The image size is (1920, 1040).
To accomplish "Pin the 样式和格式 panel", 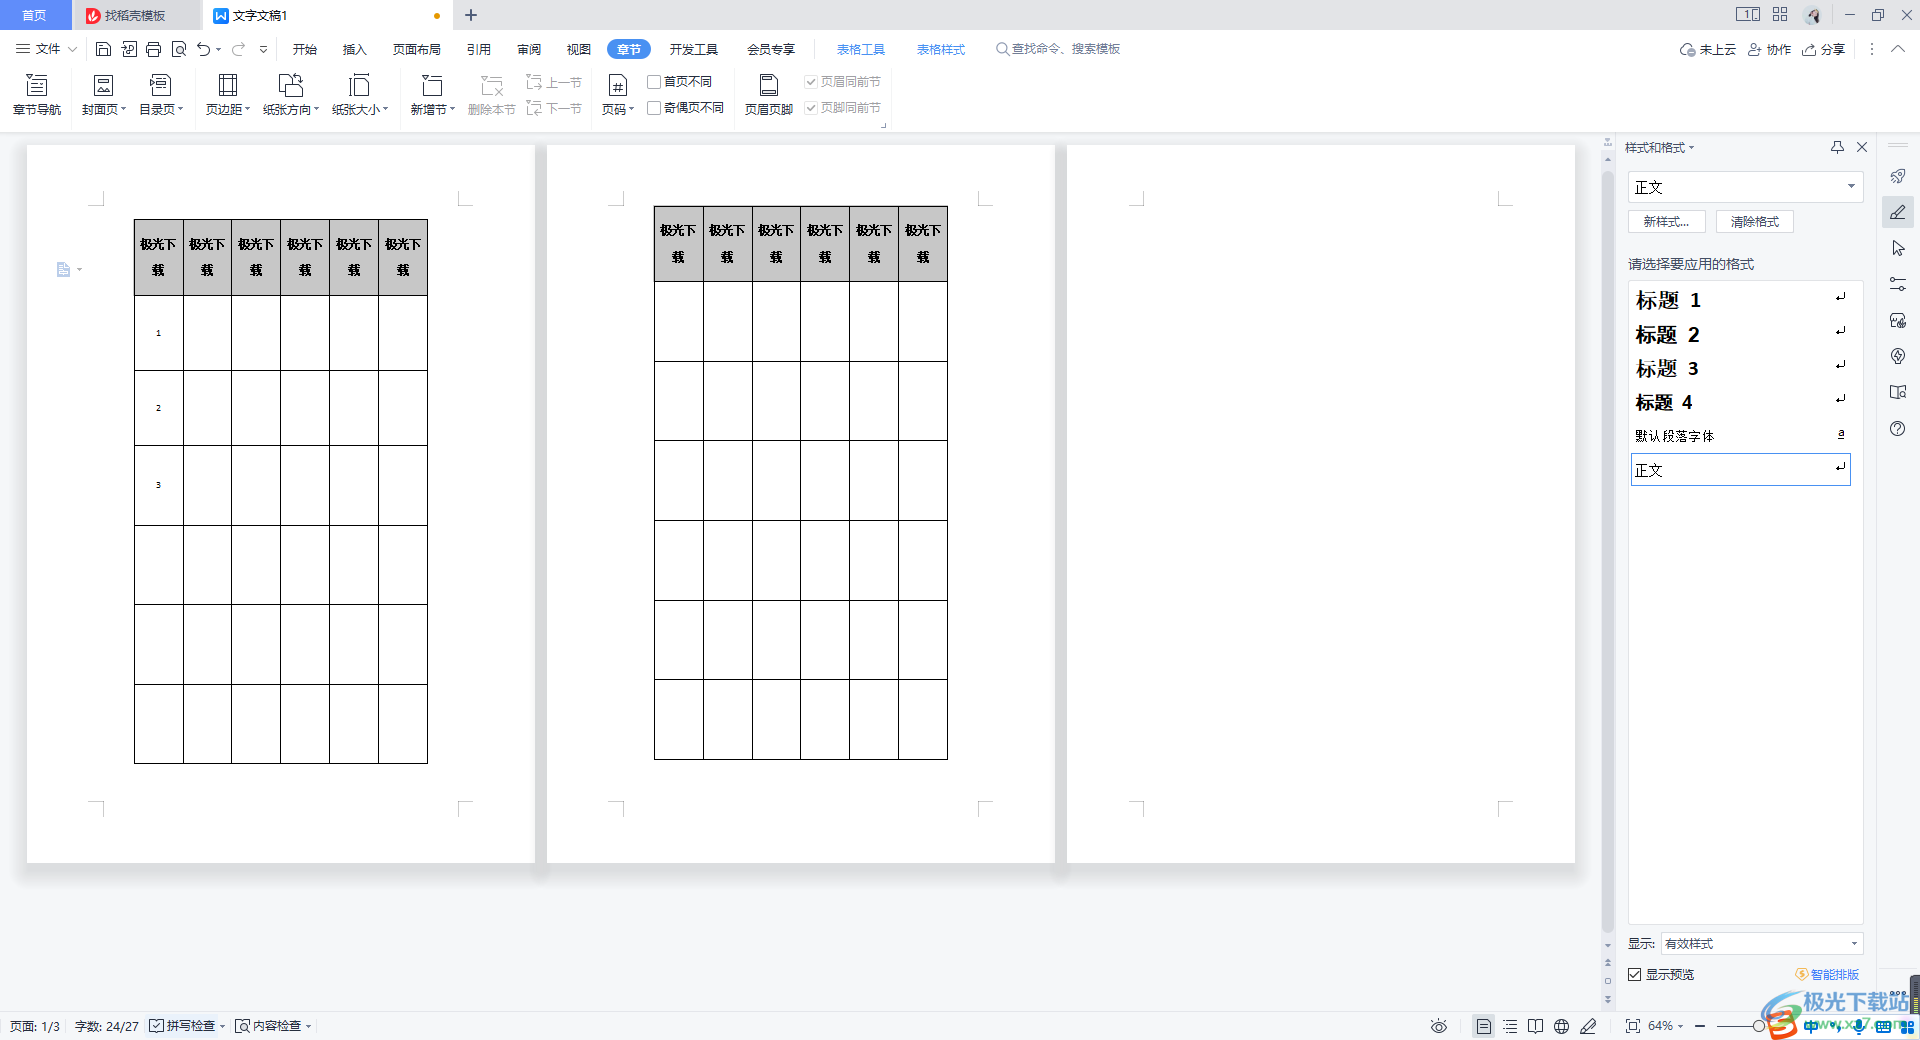I will (x=1837, y=147).
